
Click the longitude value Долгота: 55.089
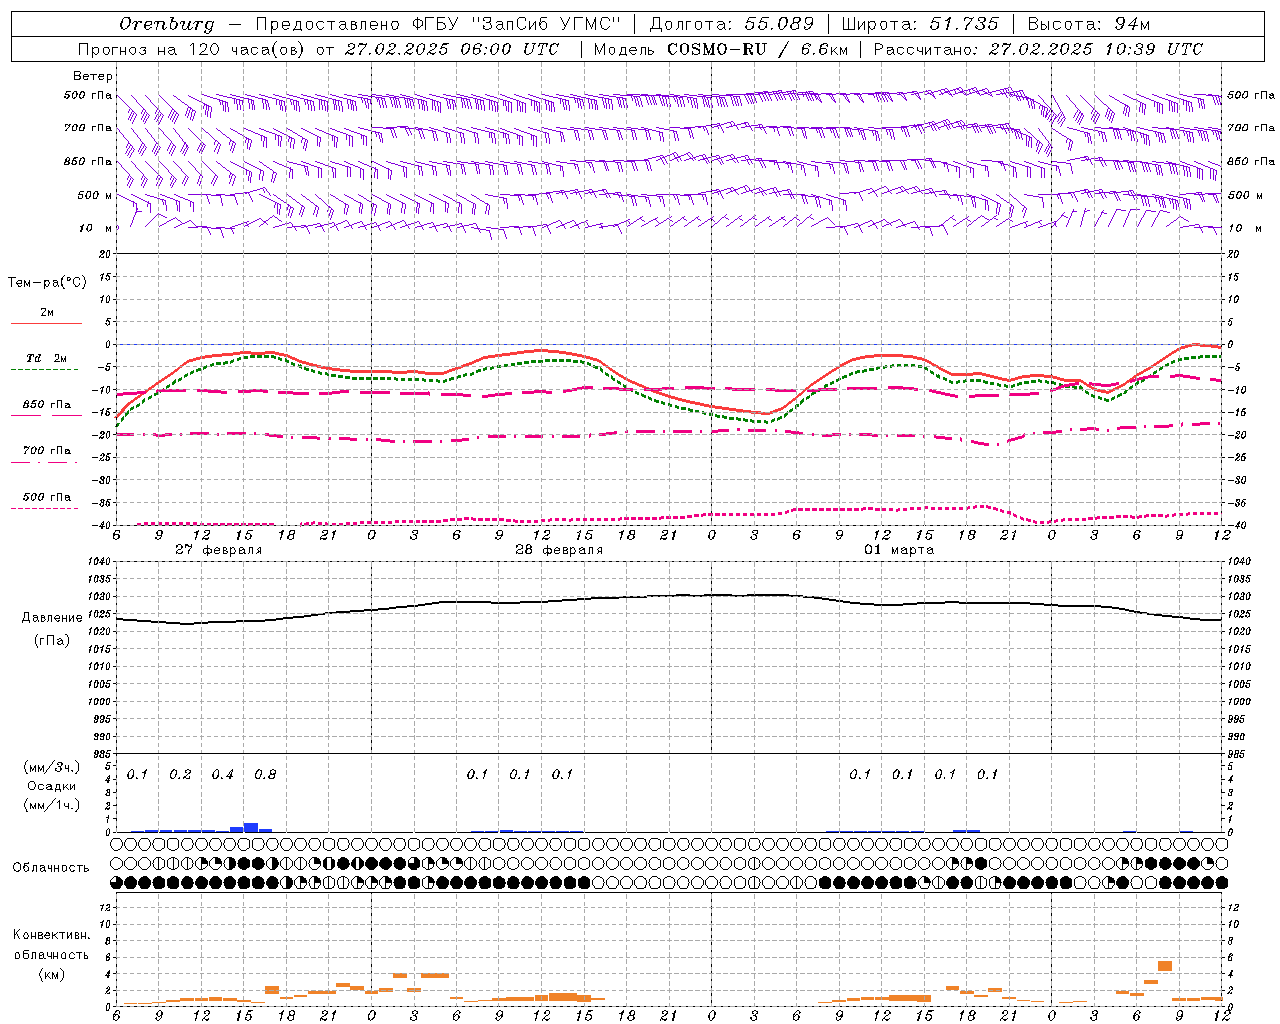(732, 24)
